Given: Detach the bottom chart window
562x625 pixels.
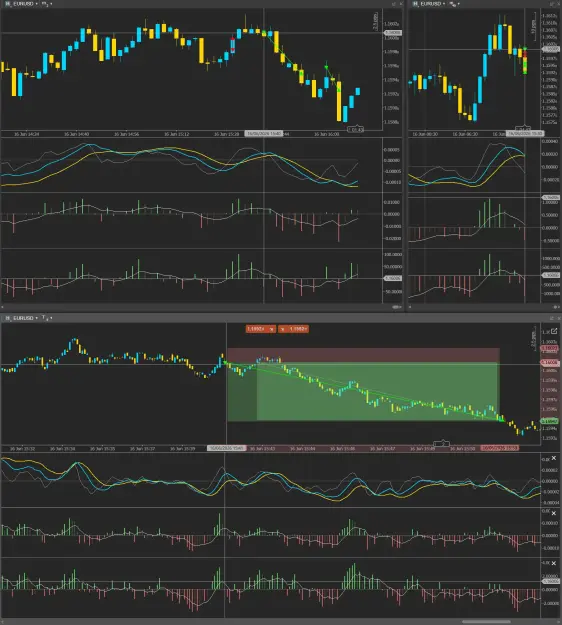Looking at the screenshot, I should point(552,318).
